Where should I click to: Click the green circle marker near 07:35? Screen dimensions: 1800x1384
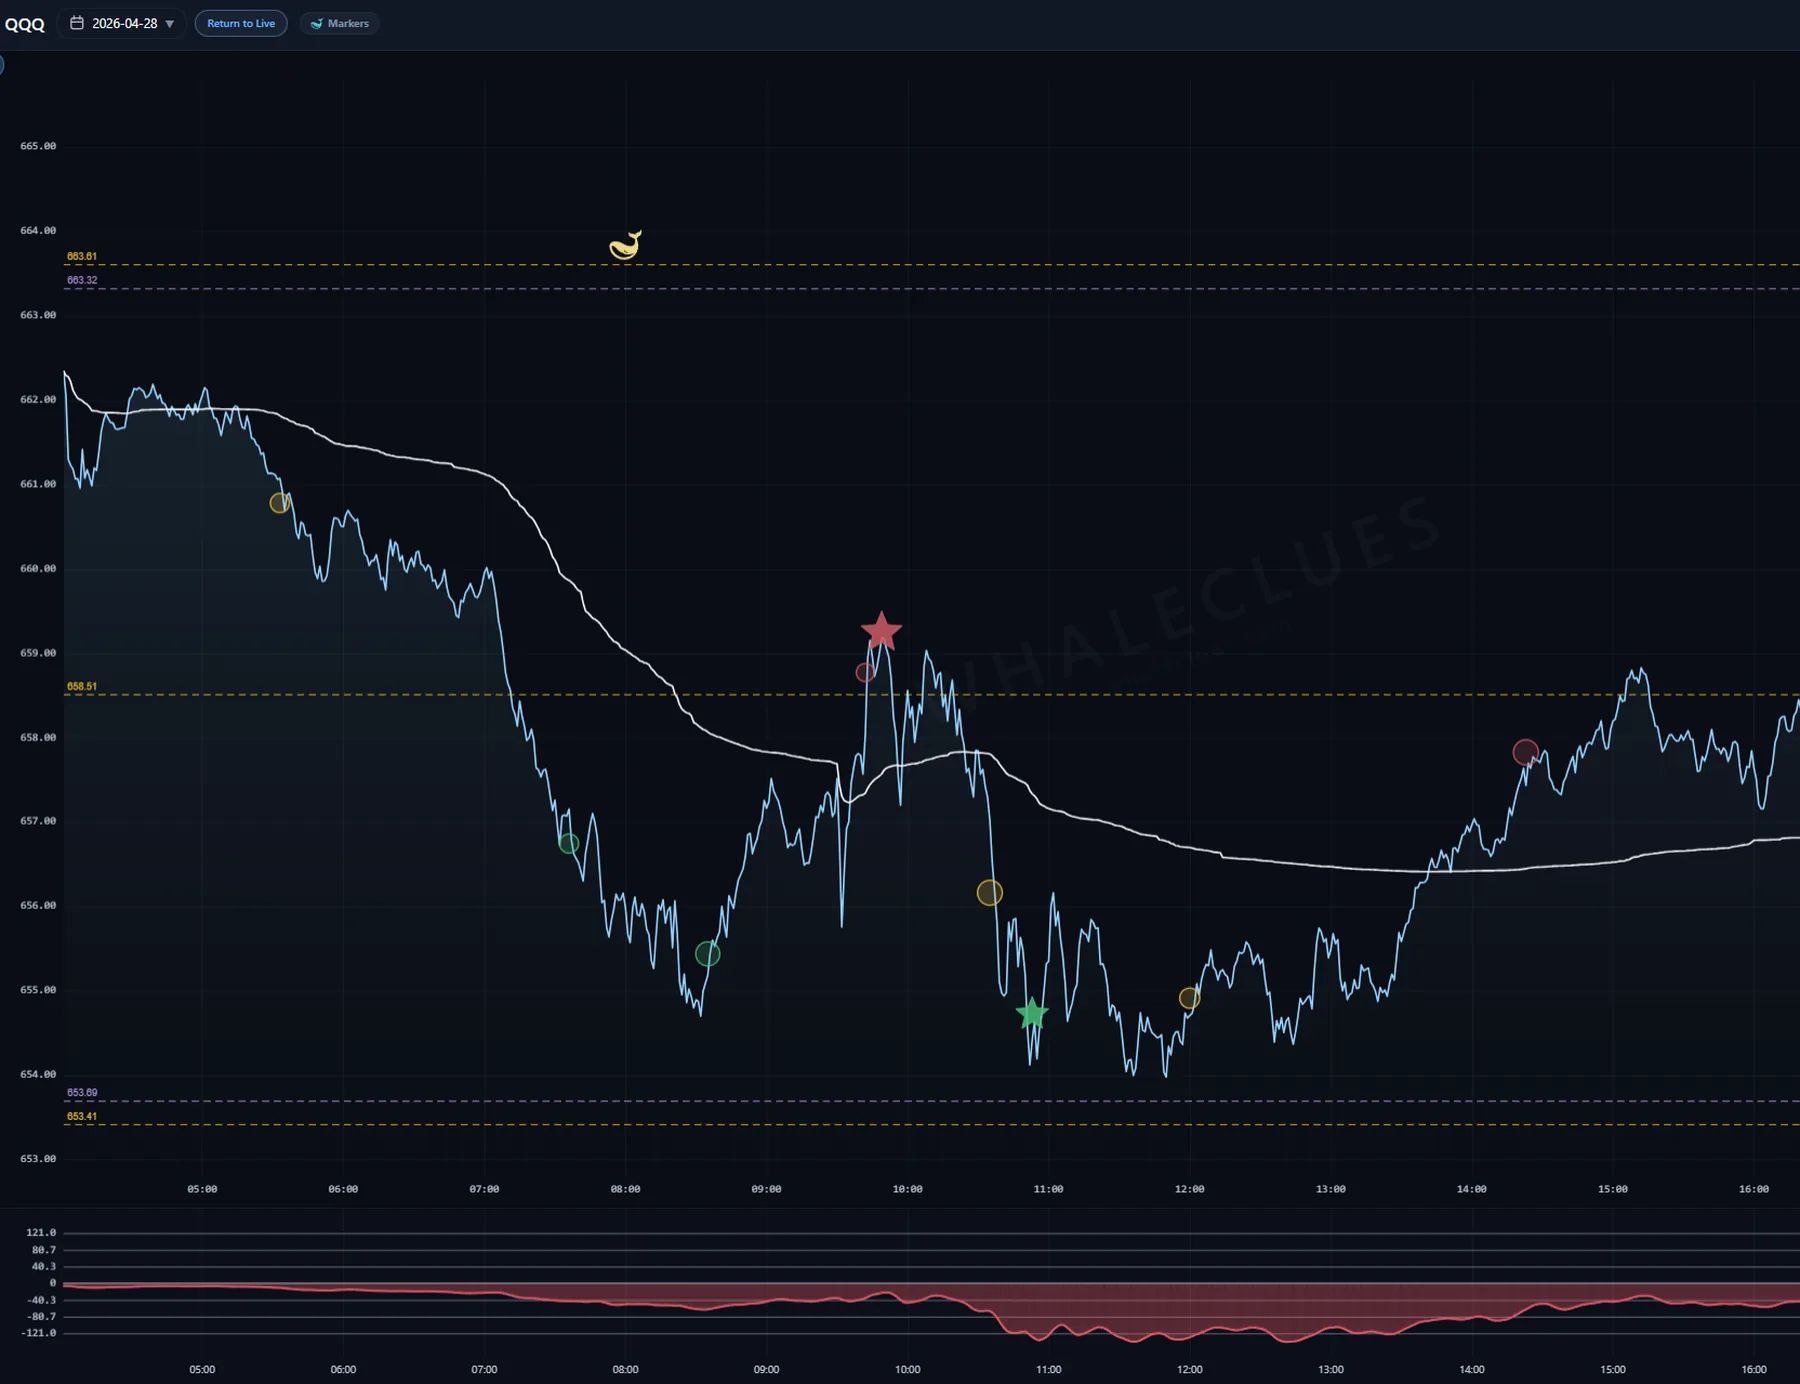coord(568,843)
